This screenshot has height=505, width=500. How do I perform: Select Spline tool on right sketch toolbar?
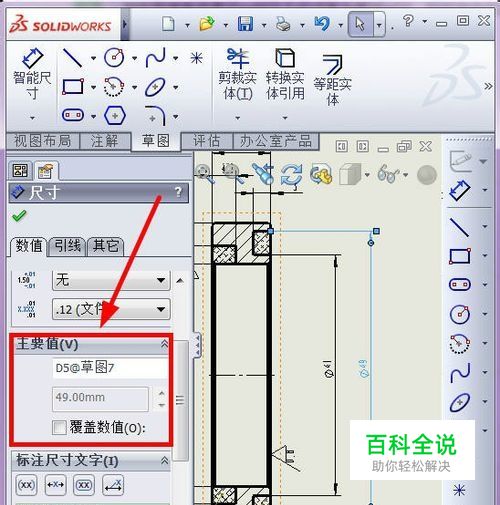pos(460,372)
